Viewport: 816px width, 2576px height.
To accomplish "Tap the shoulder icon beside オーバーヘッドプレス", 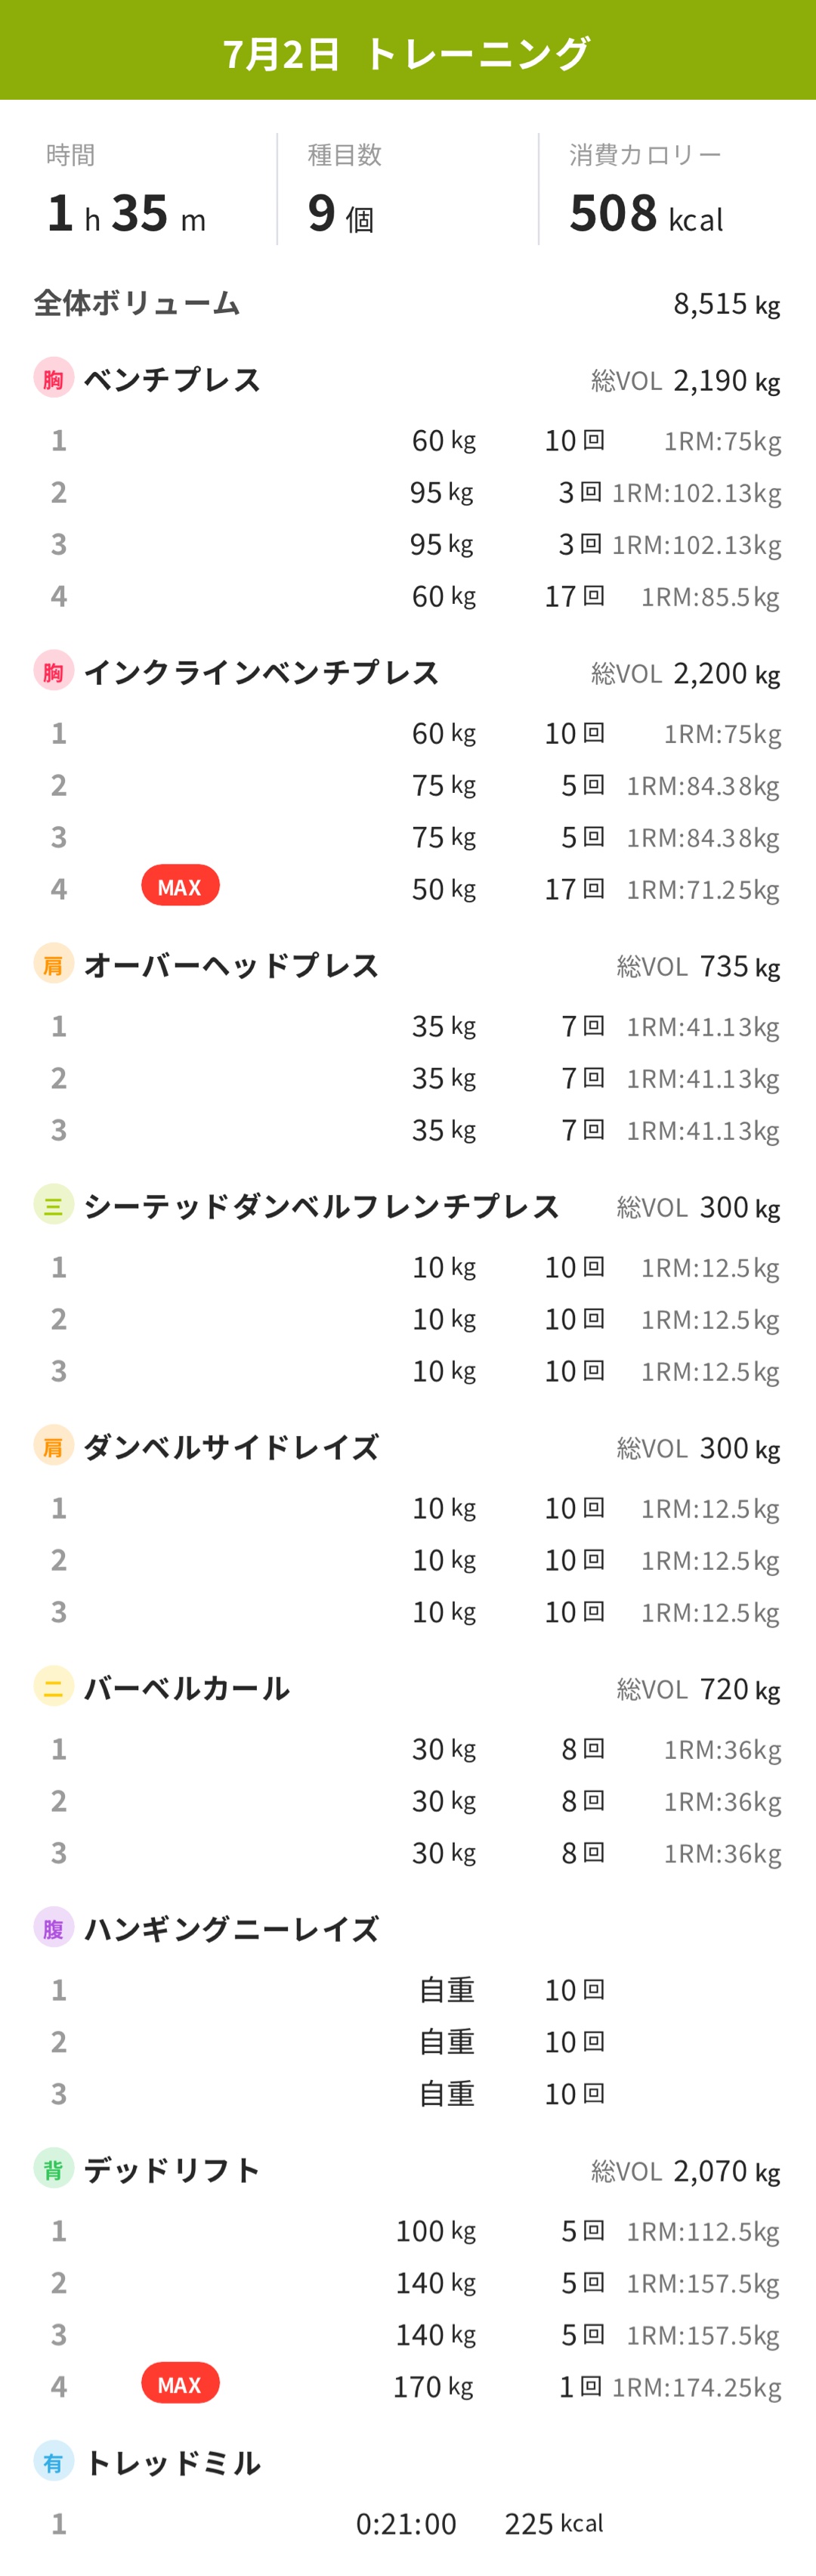I will [53, 964].
